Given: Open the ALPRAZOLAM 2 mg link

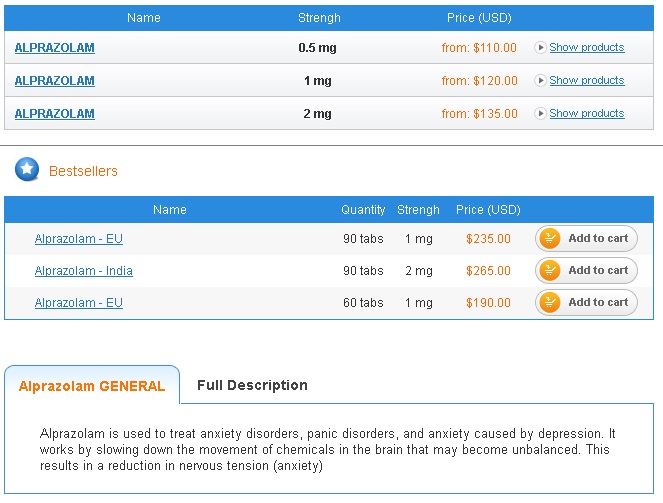Looking at the screenshot, I should point(55,113).
